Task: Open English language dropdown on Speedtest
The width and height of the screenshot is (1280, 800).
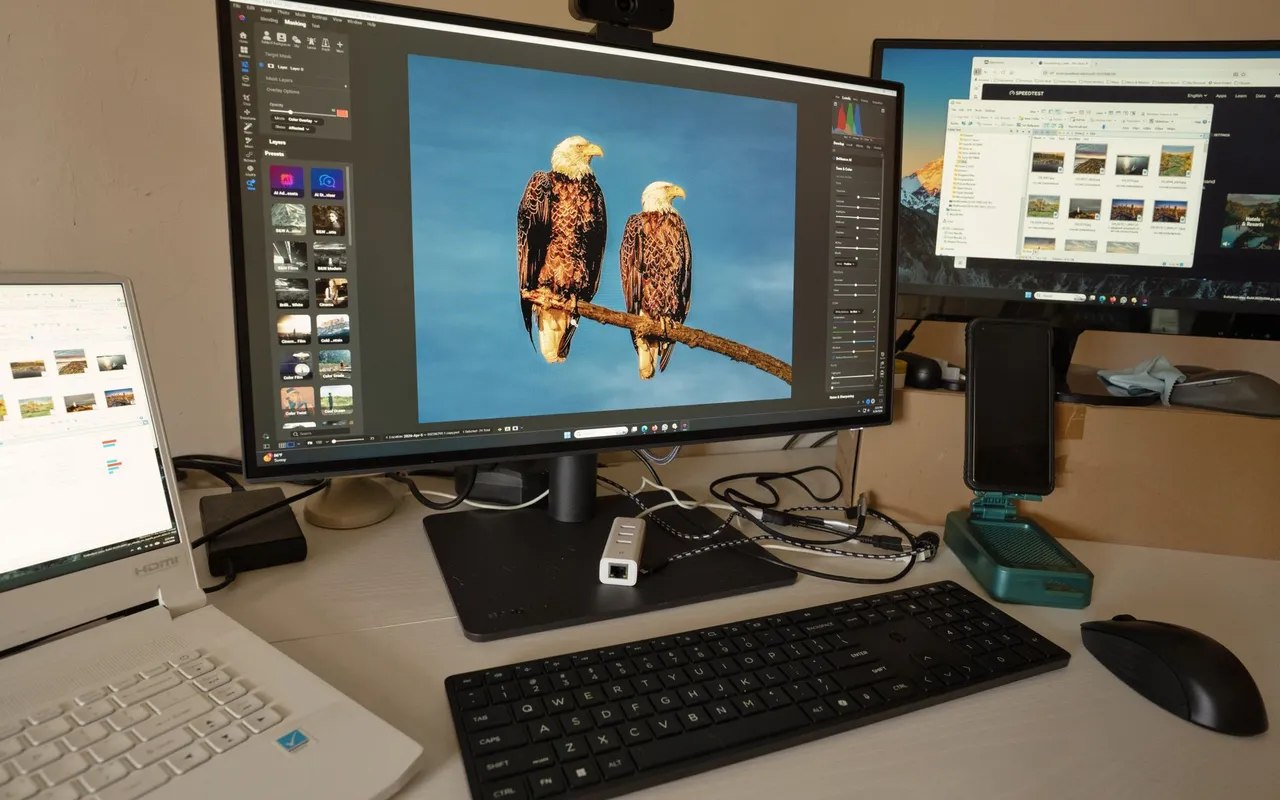Action: coord(1197,96)
